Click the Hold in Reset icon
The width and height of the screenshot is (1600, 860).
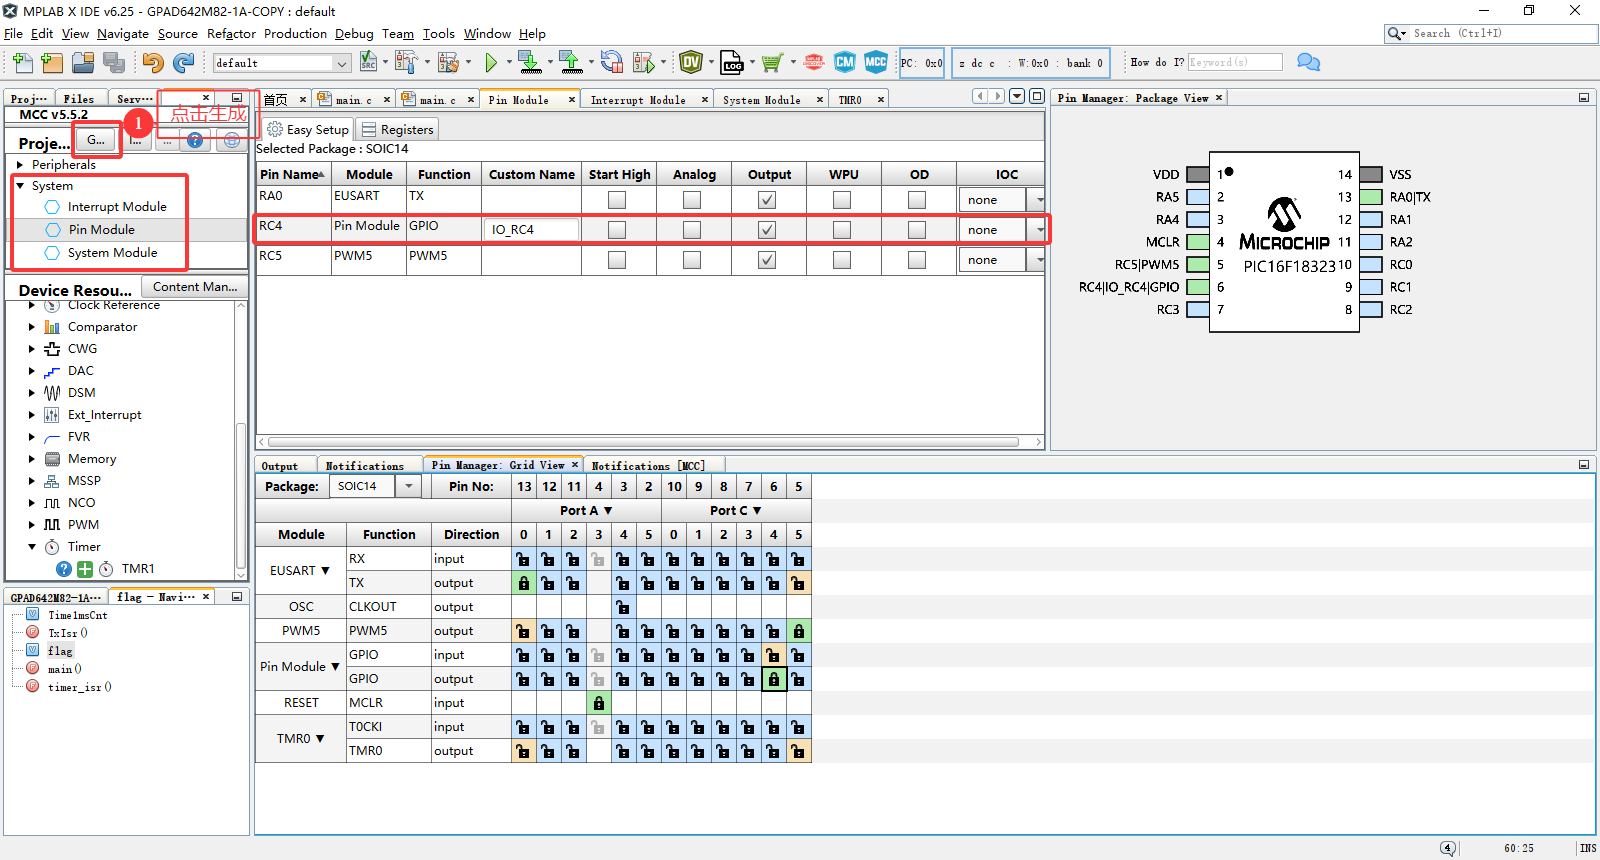tap(612, 63)
